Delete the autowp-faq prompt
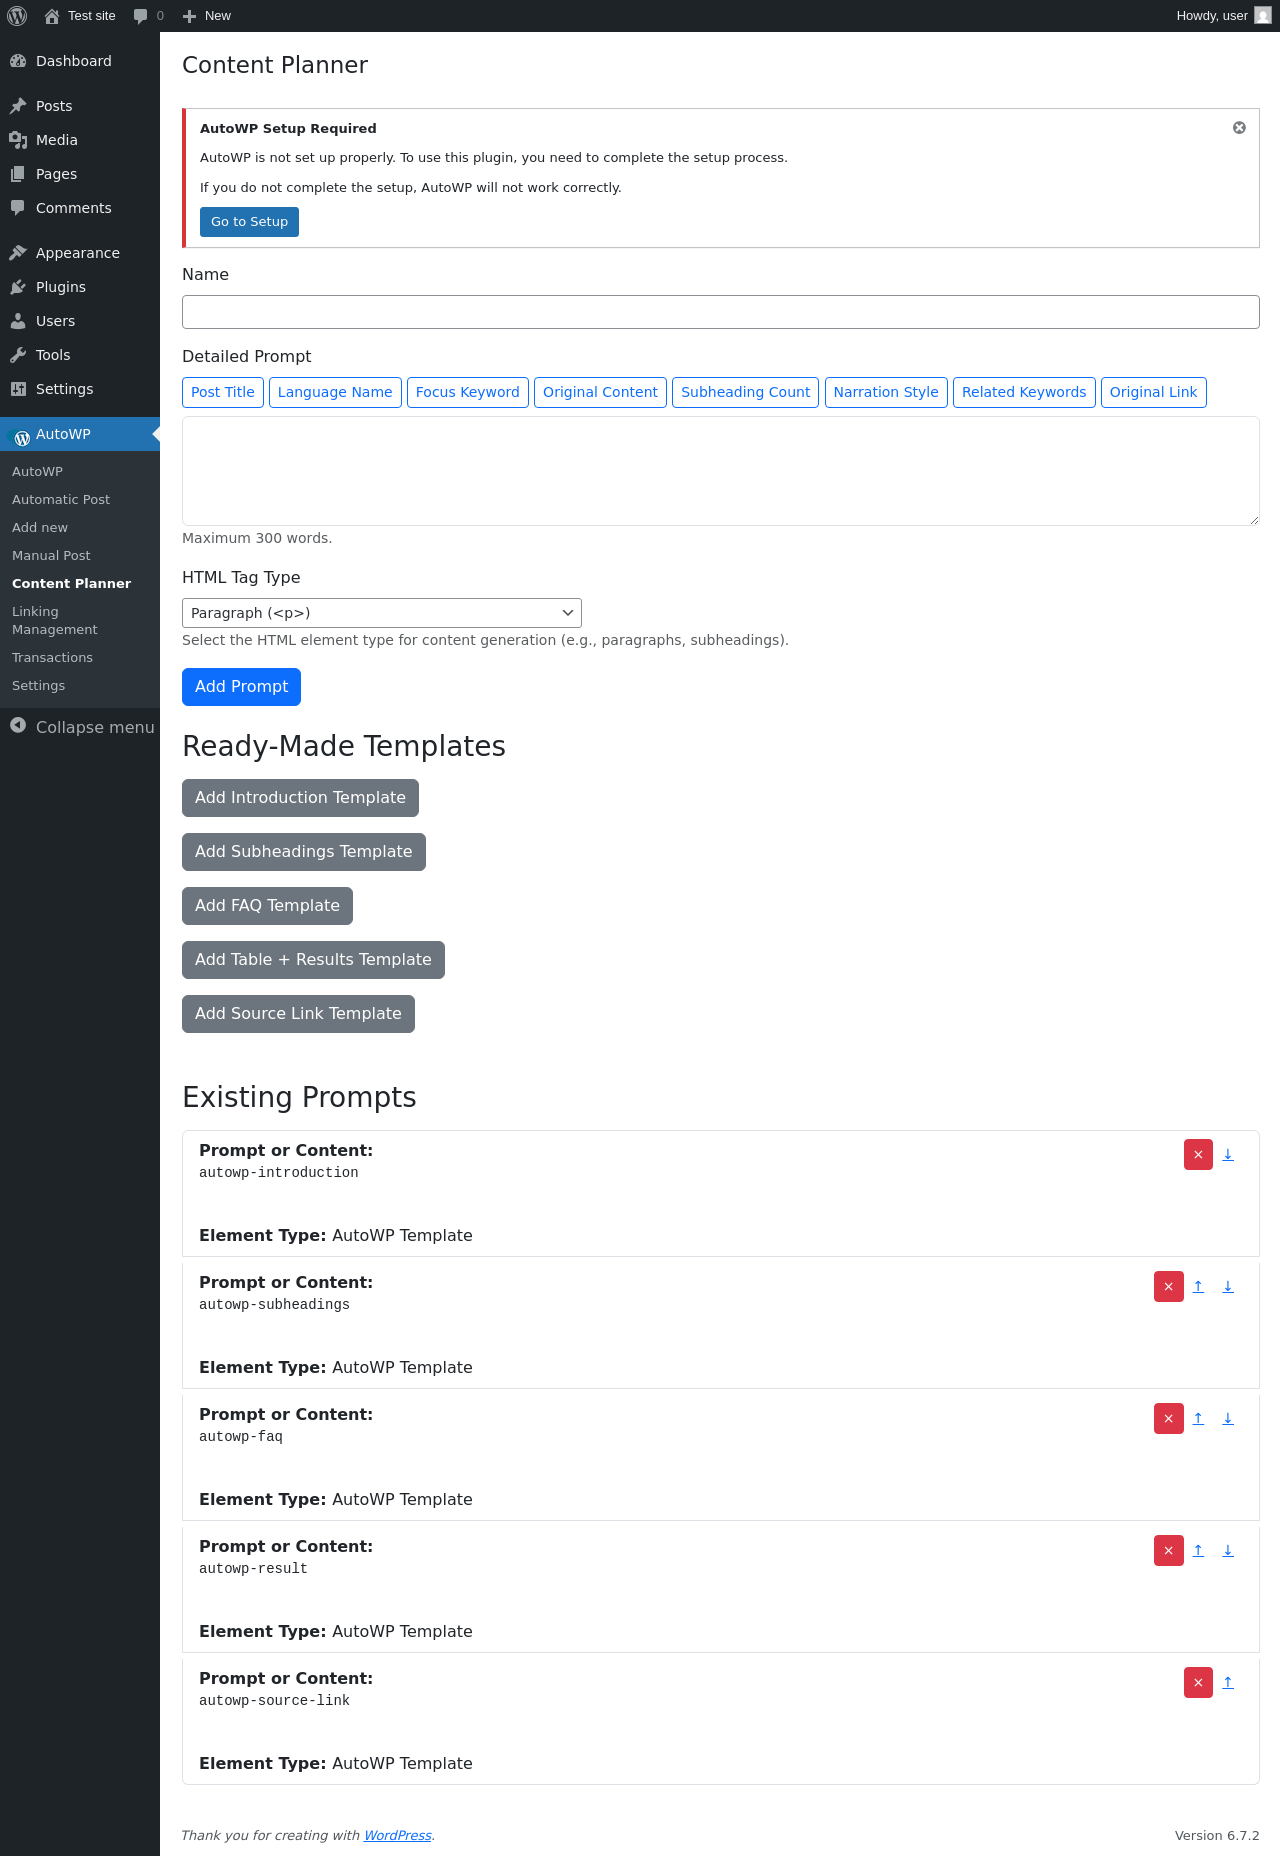The height and width of the screenshot is (1856, 1280). (x=1168, y=1419)
